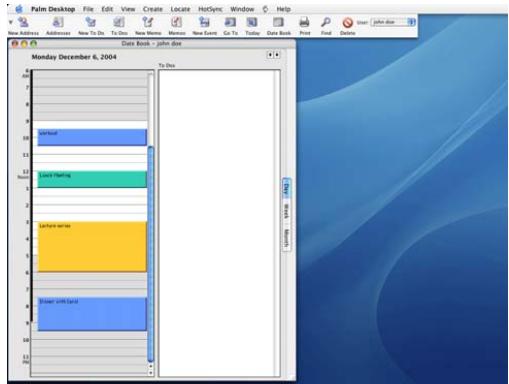The width and height of the screenshot is (509, 384).
Task: Click the 2 PM time slot
Action: pyautogui.click(x=90, y=209)
